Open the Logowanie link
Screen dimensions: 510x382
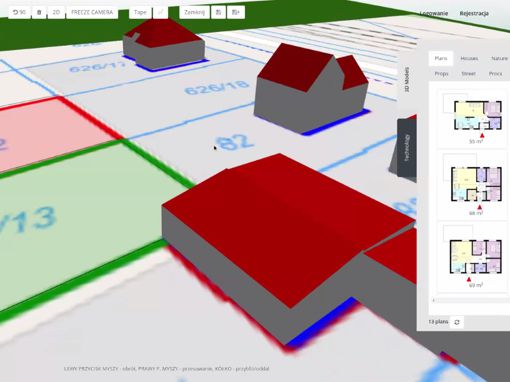coord(433,14)
